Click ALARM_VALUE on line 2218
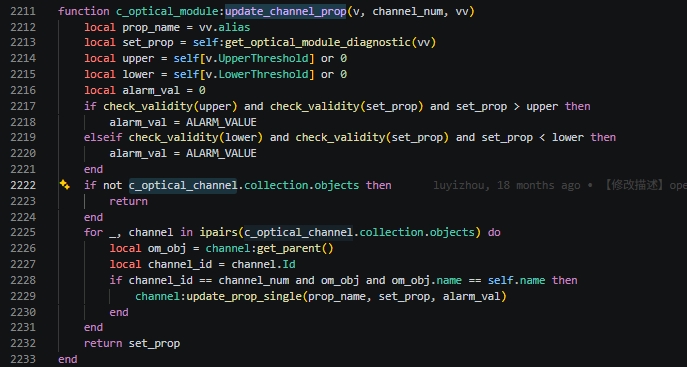This screenshot has width=687, height=367. [x=221, y=122]
